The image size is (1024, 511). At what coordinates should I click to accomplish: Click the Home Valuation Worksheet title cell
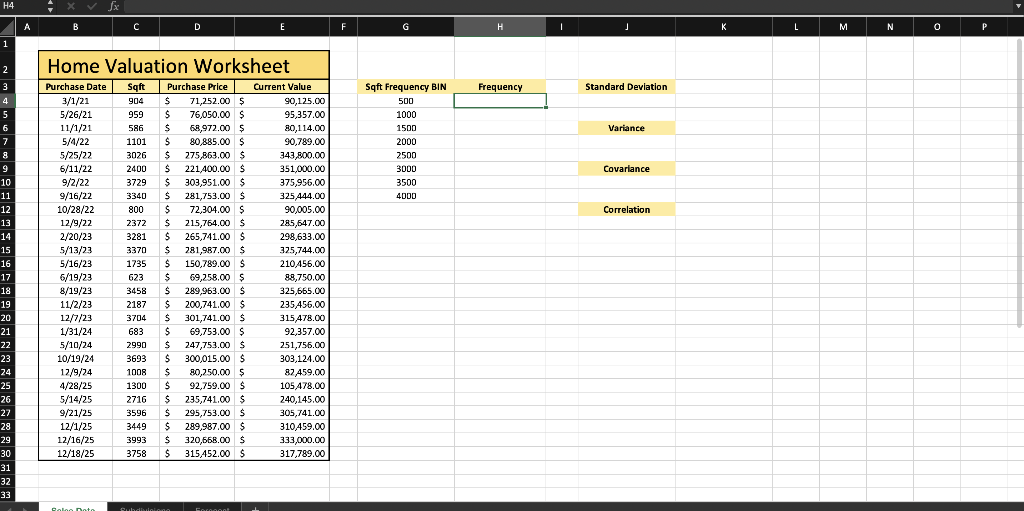184,65
